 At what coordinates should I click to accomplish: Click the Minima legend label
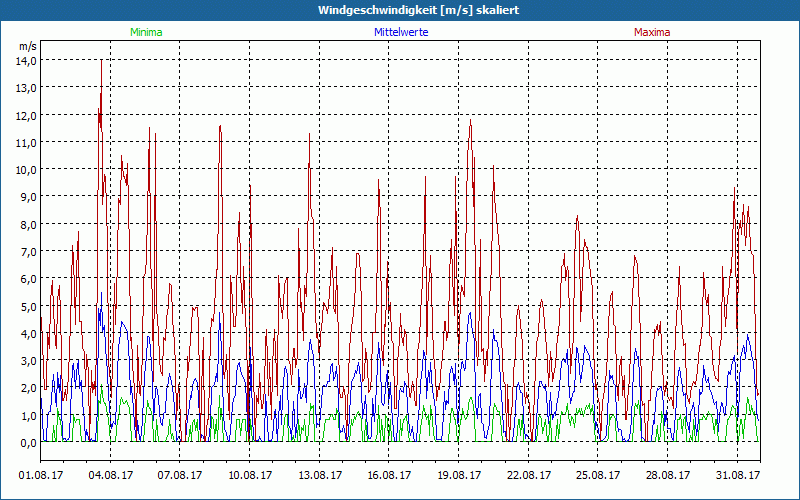pos(146,32)
